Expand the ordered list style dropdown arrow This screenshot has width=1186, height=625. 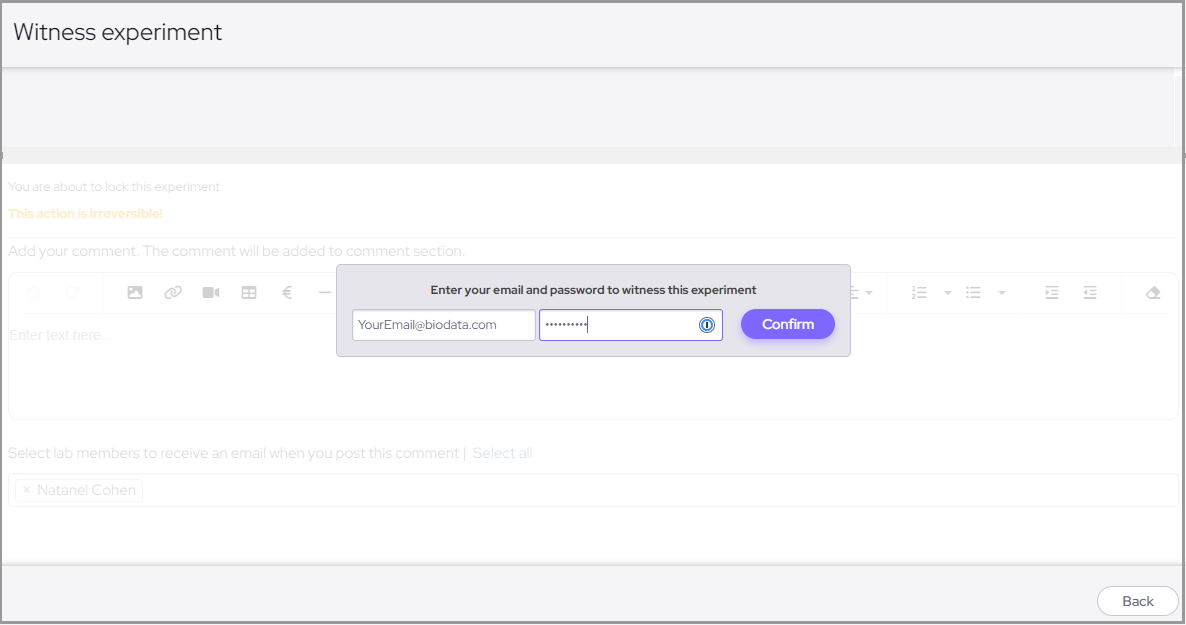pyautogui.click(x=948, y=293)
